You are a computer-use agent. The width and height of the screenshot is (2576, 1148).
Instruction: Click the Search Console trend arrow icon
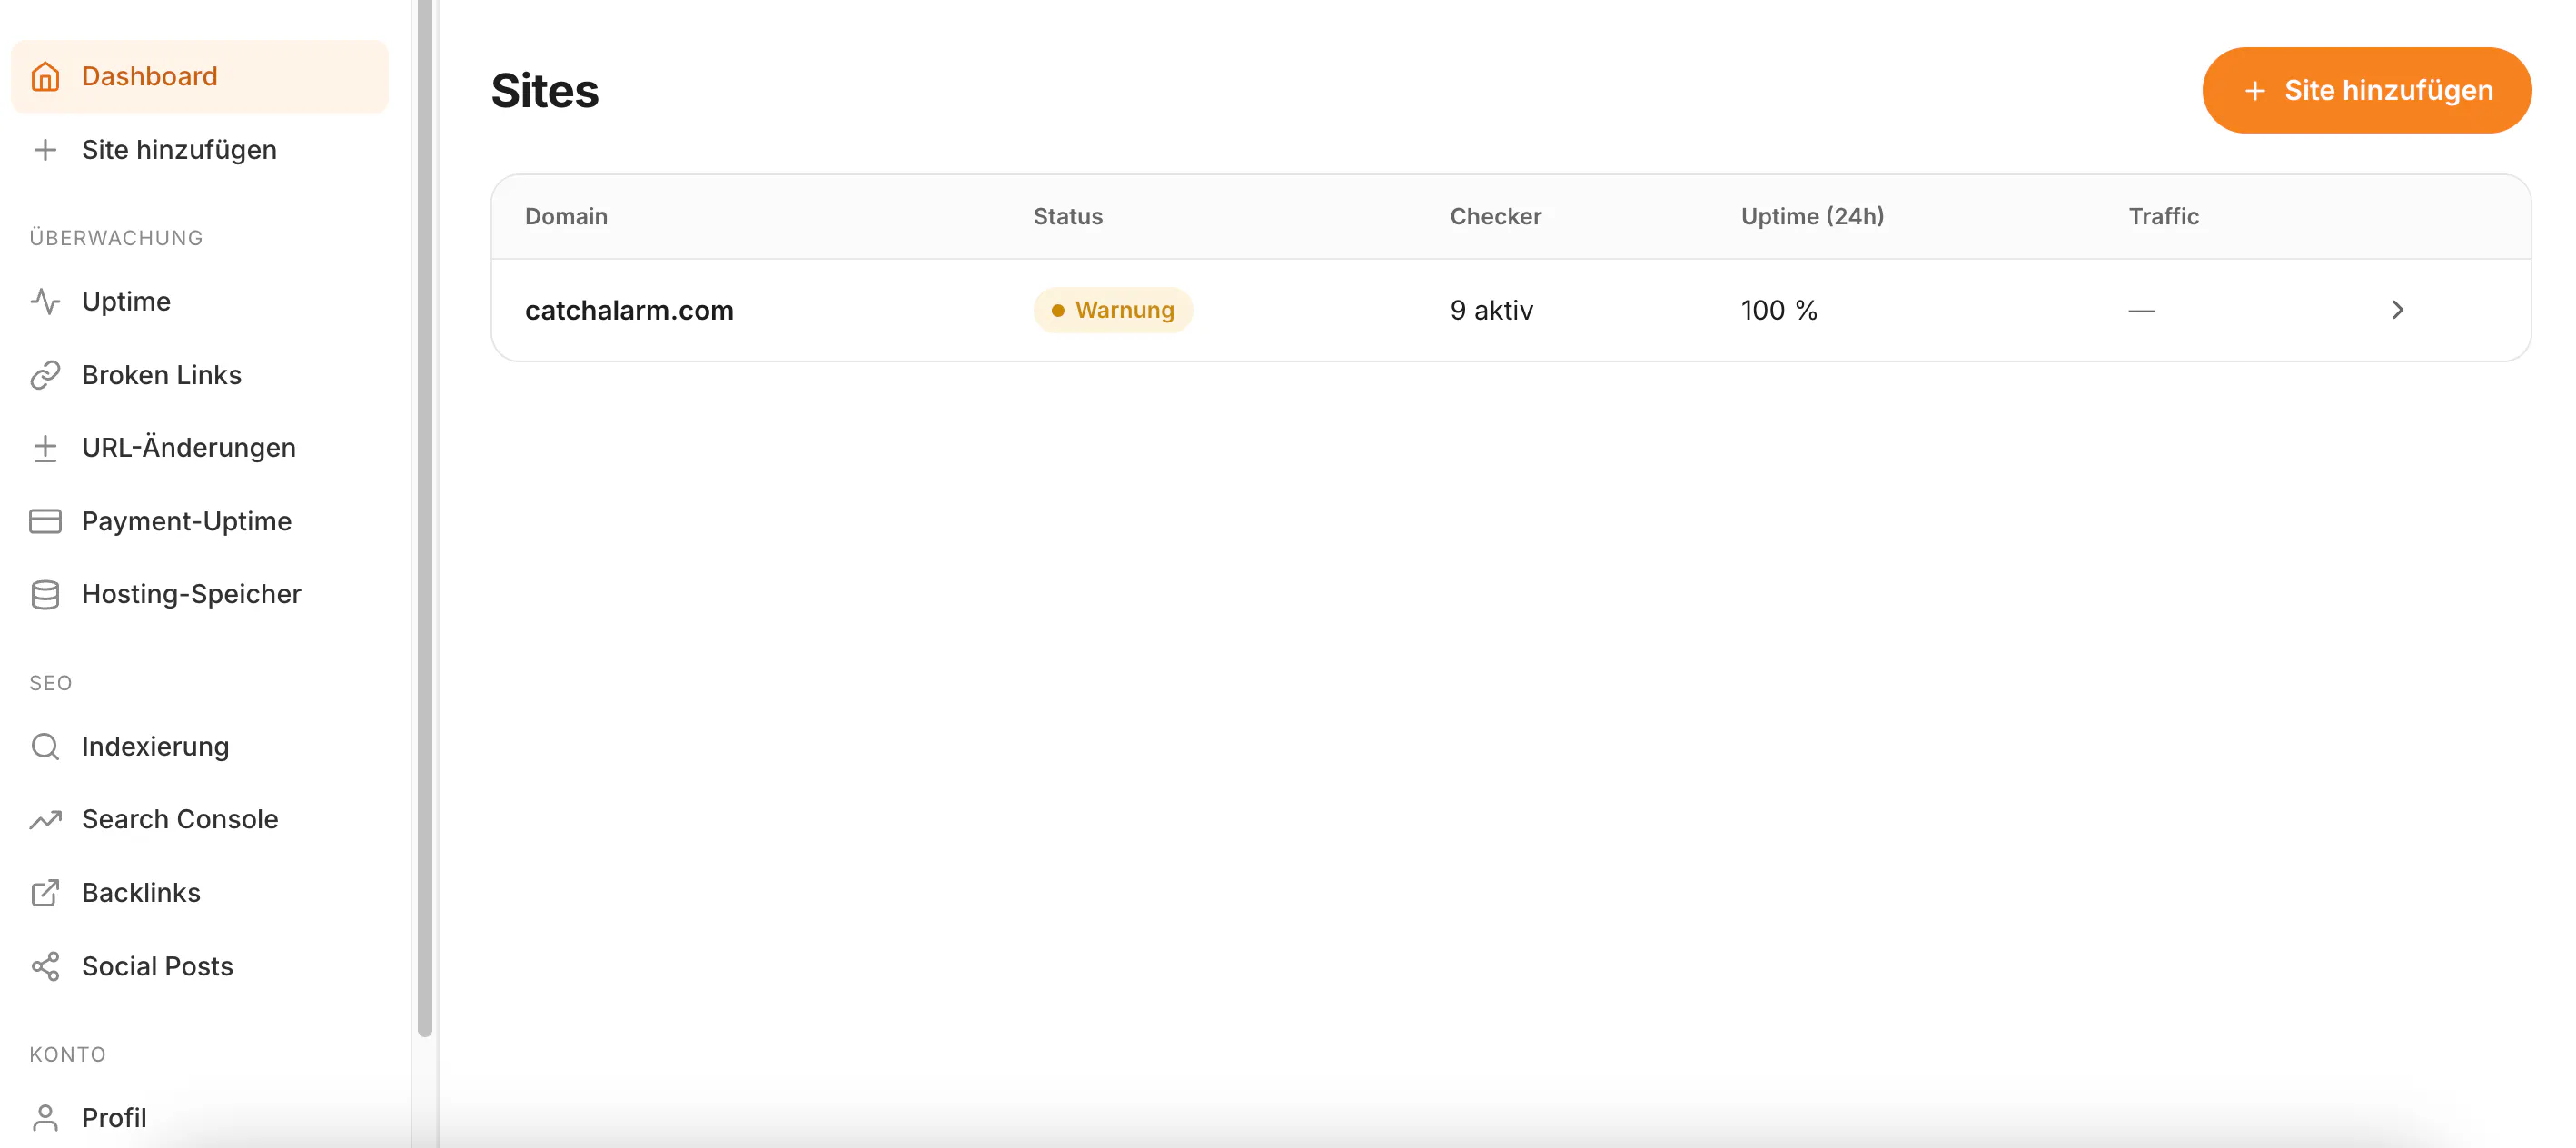[45, 819]
